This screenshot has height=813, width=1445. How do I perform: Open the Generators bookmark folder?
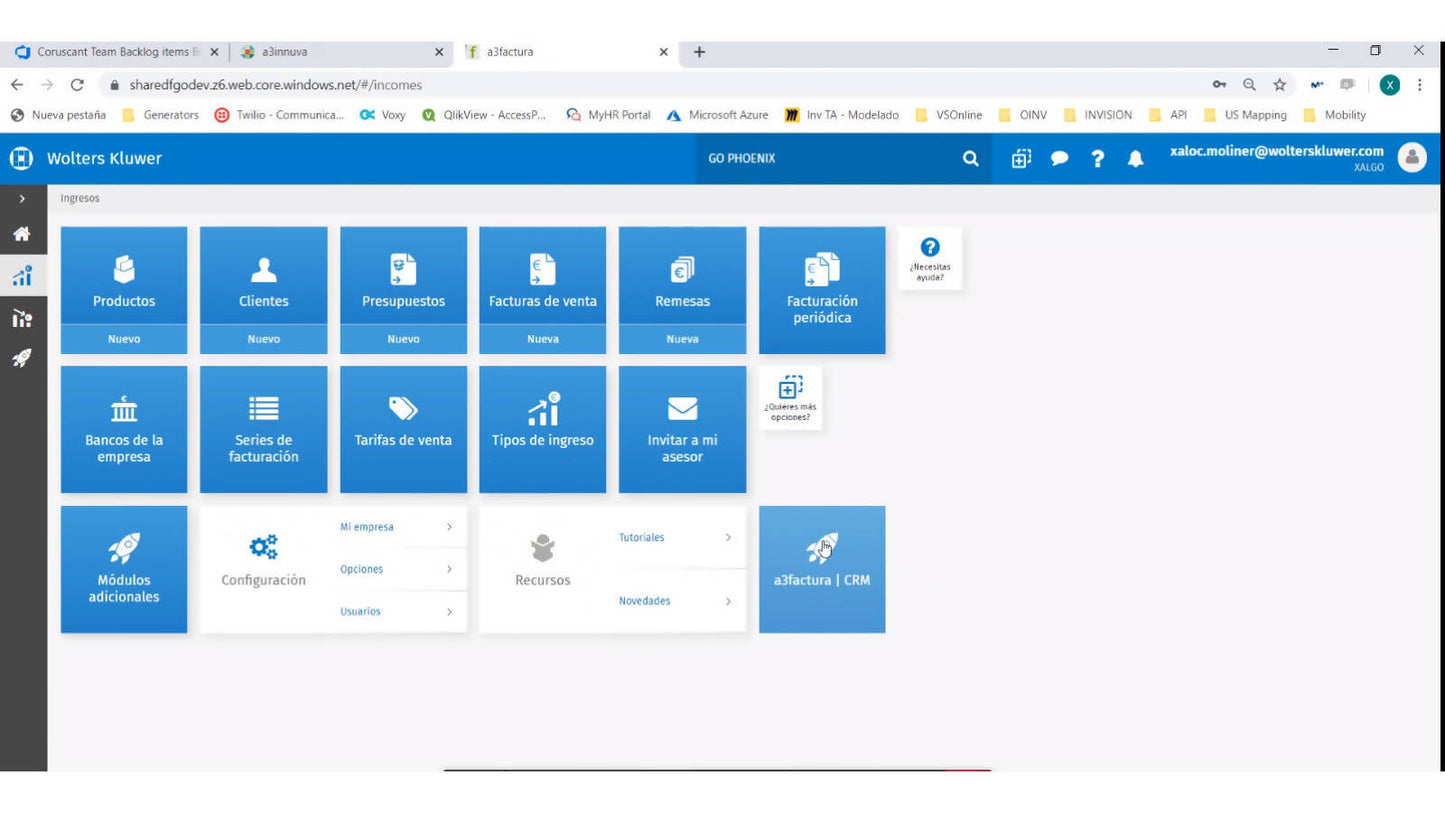(160, 115)
